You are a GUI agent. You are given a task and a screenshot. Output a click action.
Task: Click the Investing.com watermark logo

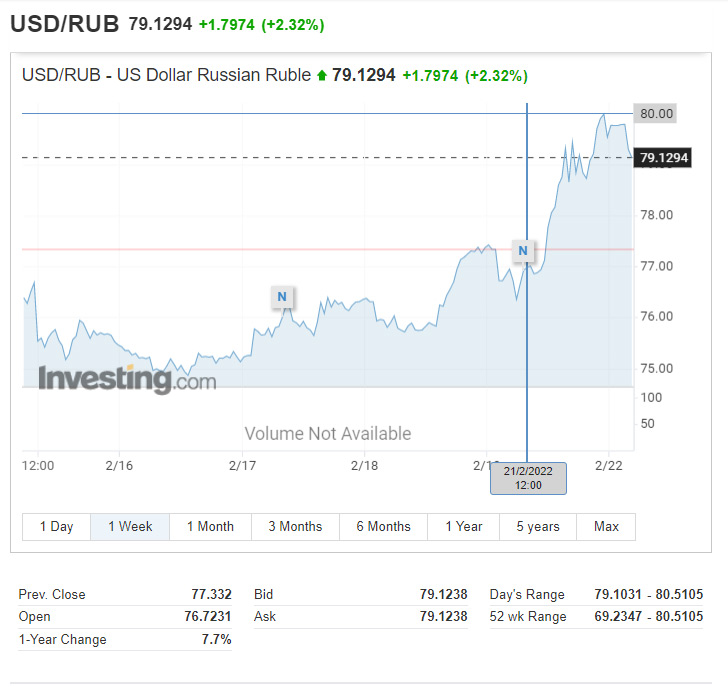tap(127, 379)
